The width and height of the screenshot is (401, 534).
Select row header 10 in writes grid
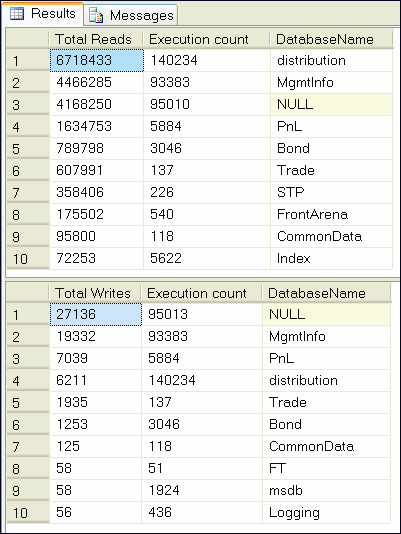point(28,513)
